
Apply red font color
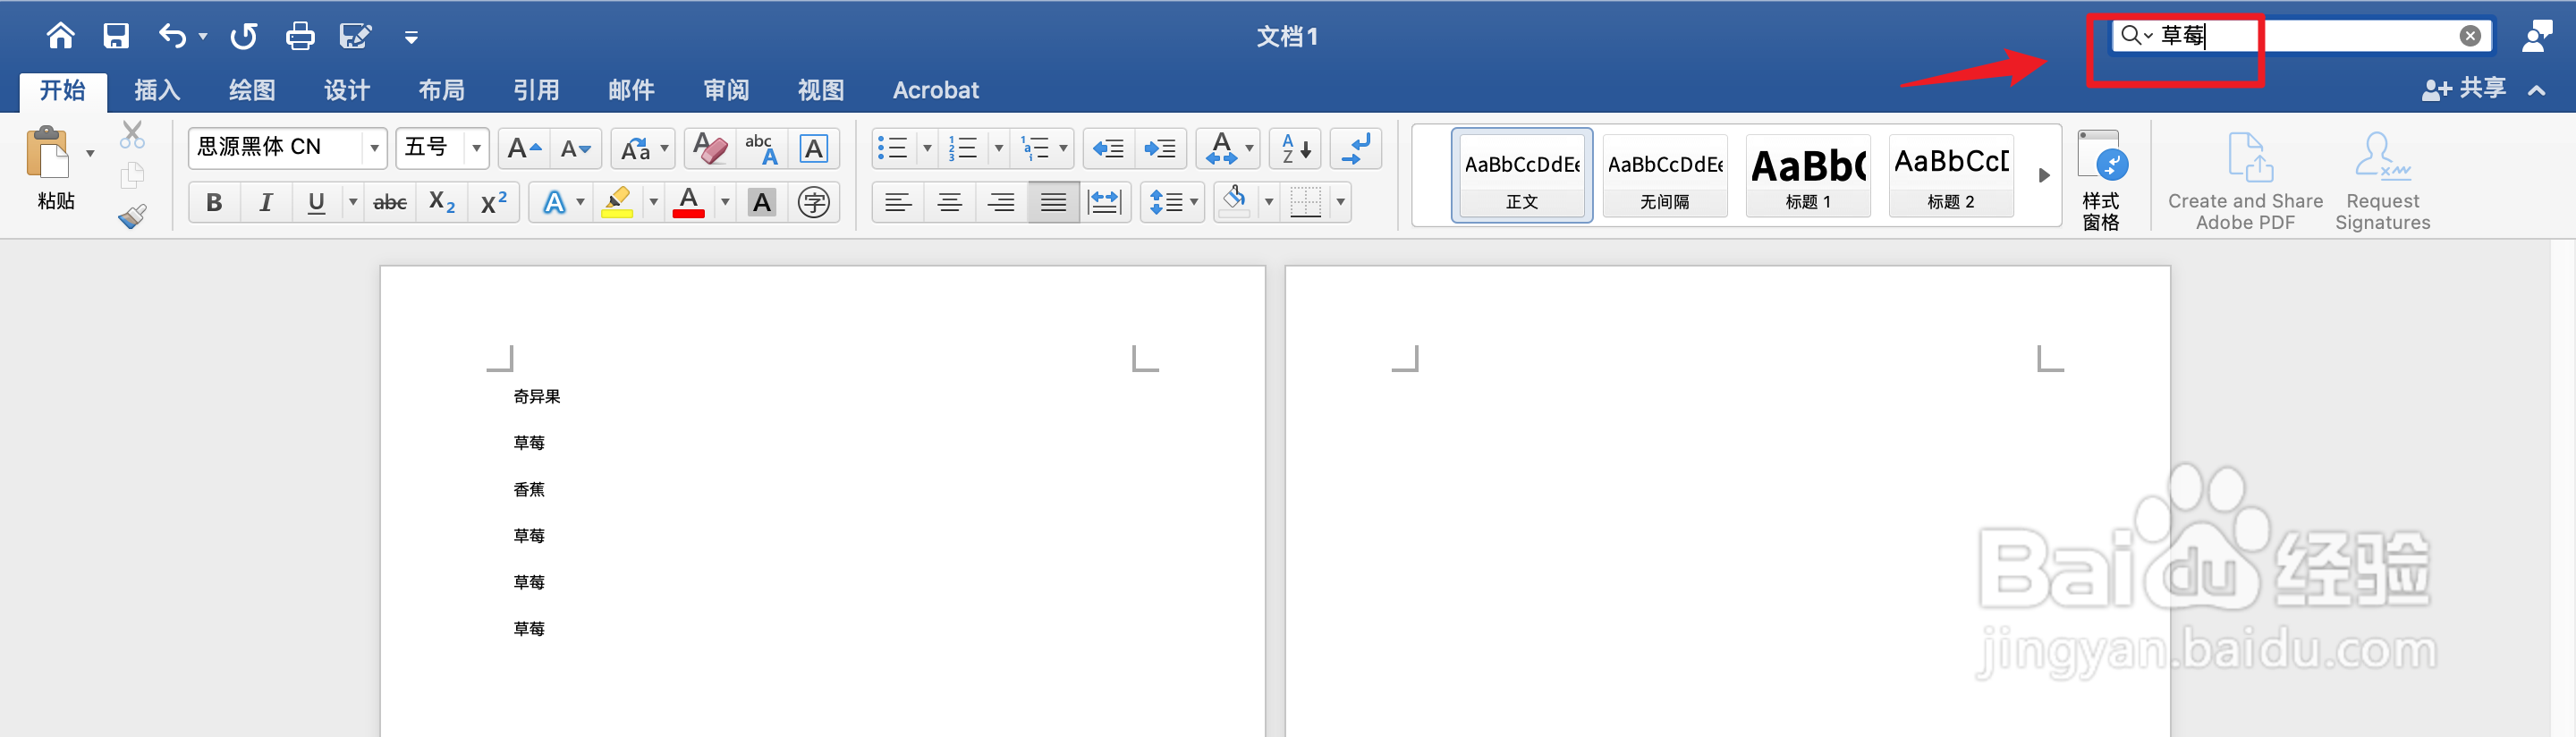point(689,203)
